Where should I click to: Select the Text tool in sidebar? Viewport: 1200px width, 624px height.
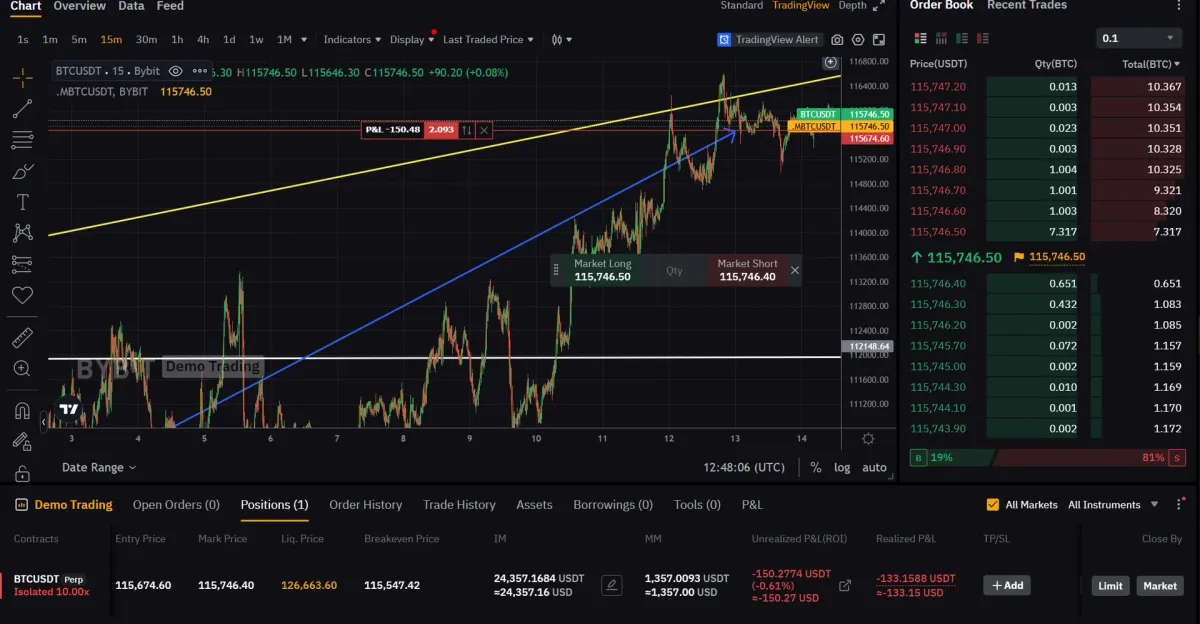[22, 202]
